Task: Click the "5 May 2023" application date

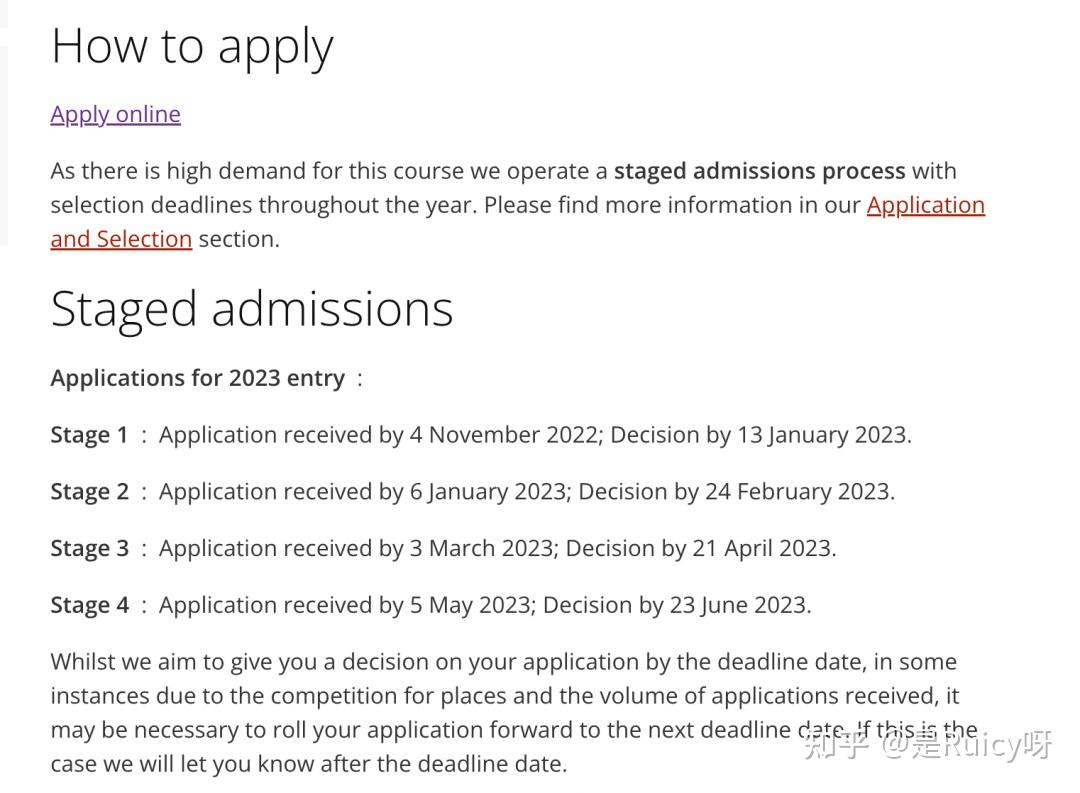Action: 469,605
